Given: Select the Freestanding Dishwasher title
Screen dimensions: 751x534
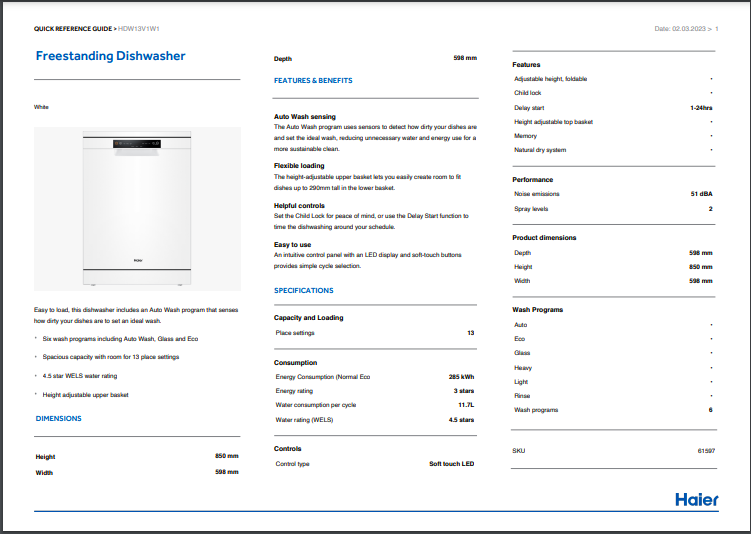Looking at the screenshot, I should [x=110, y=56].
